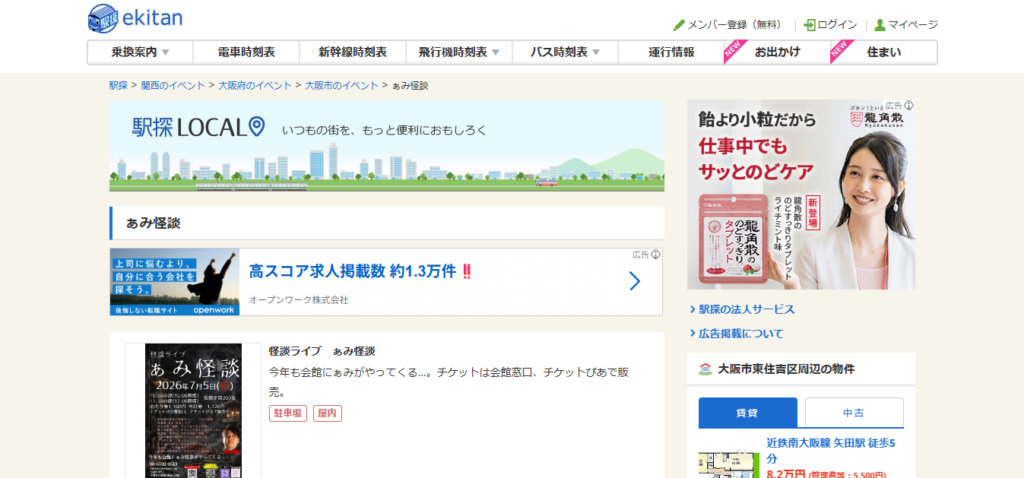Click the My Page person icon
The width and height of the screenshot is (1024, 478).
click(880, 25)
